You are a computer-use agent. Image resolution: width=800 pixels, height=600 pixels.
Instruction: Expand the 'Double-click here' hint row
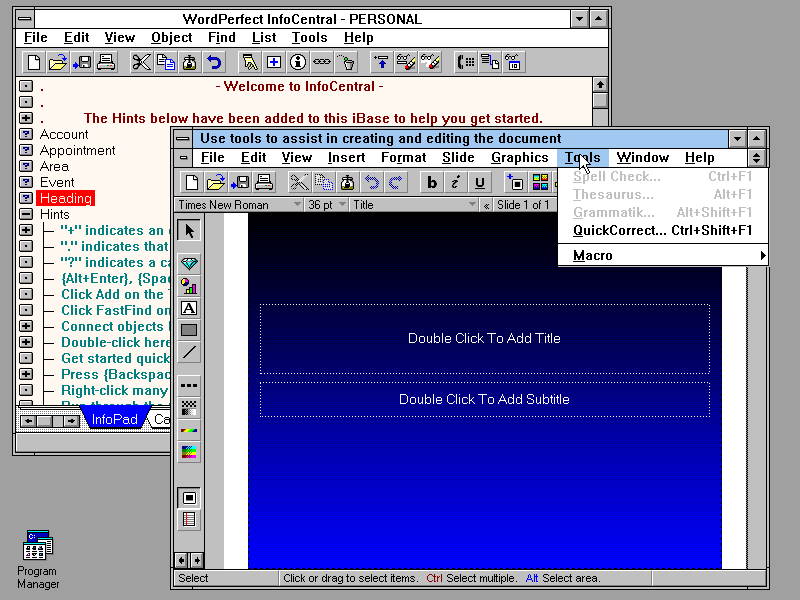coord(26,342)
